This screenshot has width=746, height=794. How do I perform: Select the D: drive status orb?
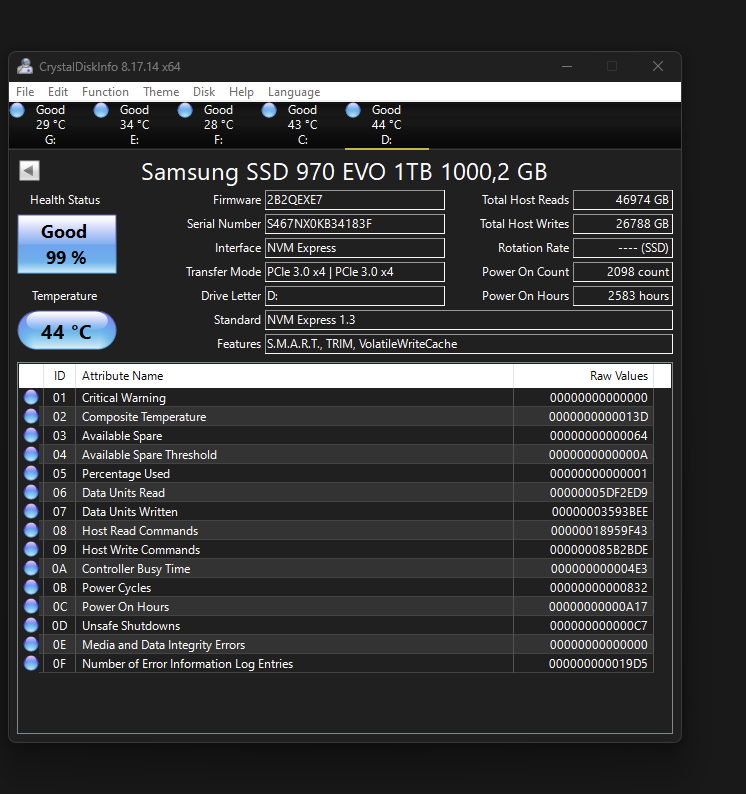tap(353, 110)
